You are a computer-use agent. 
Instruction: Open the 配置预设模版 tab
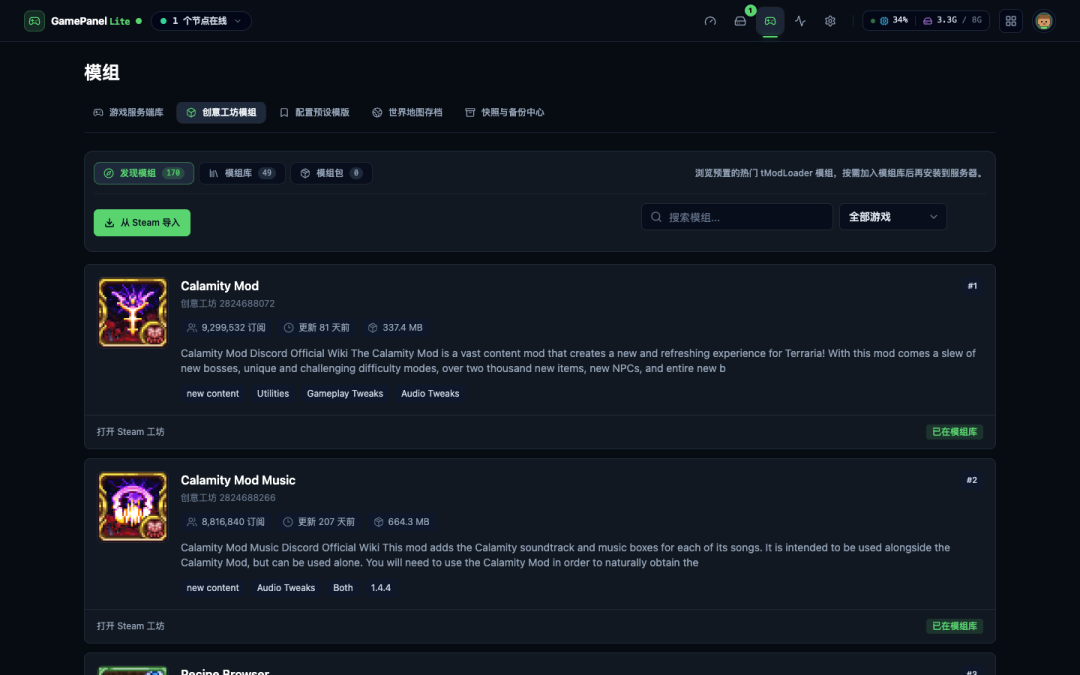click(x=314, y=112)
